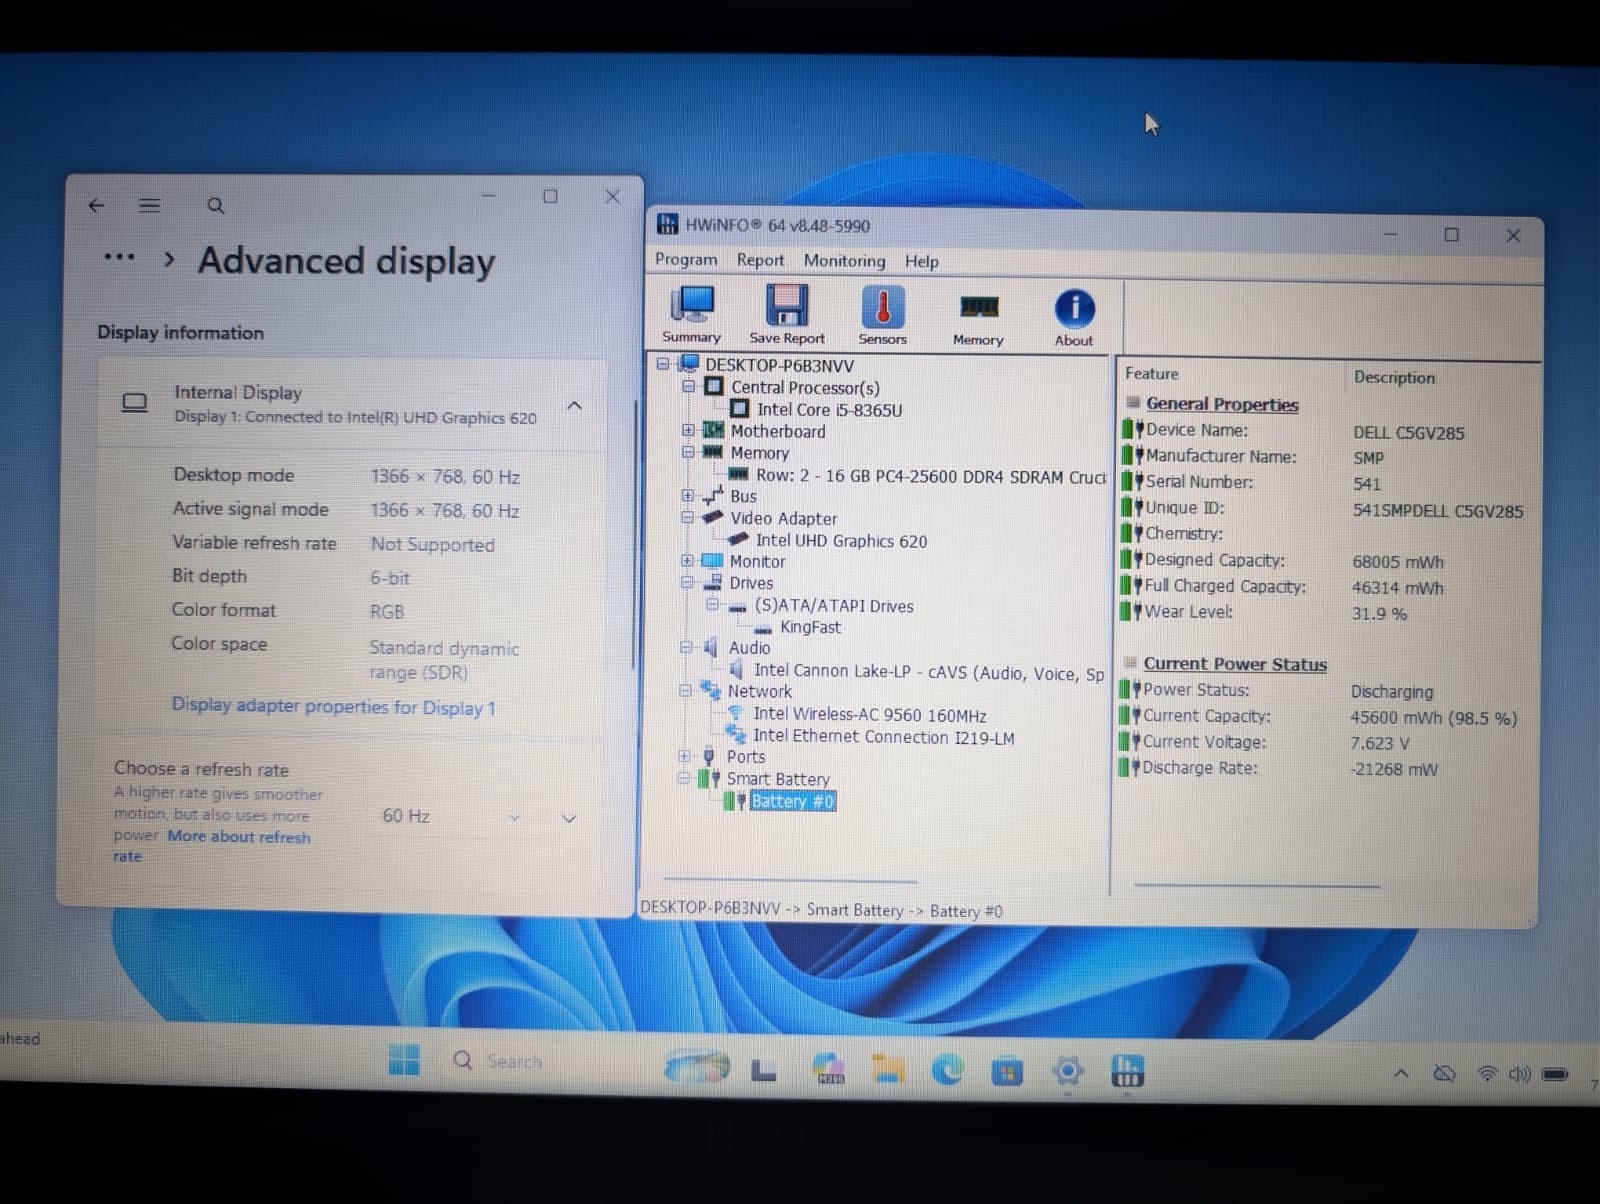Open Microsoft Store from the taskbar

point(1007,1072)
